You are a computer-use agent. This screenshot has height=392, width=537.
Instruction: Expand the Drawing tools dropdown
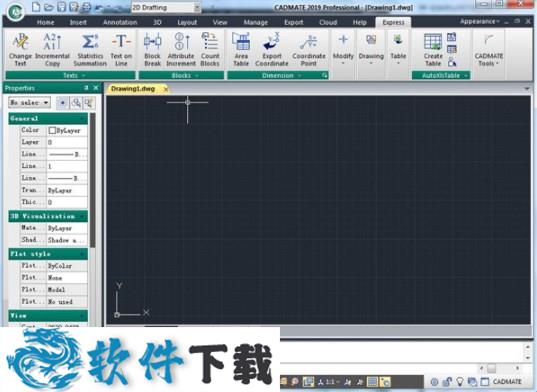click(371, 50)
